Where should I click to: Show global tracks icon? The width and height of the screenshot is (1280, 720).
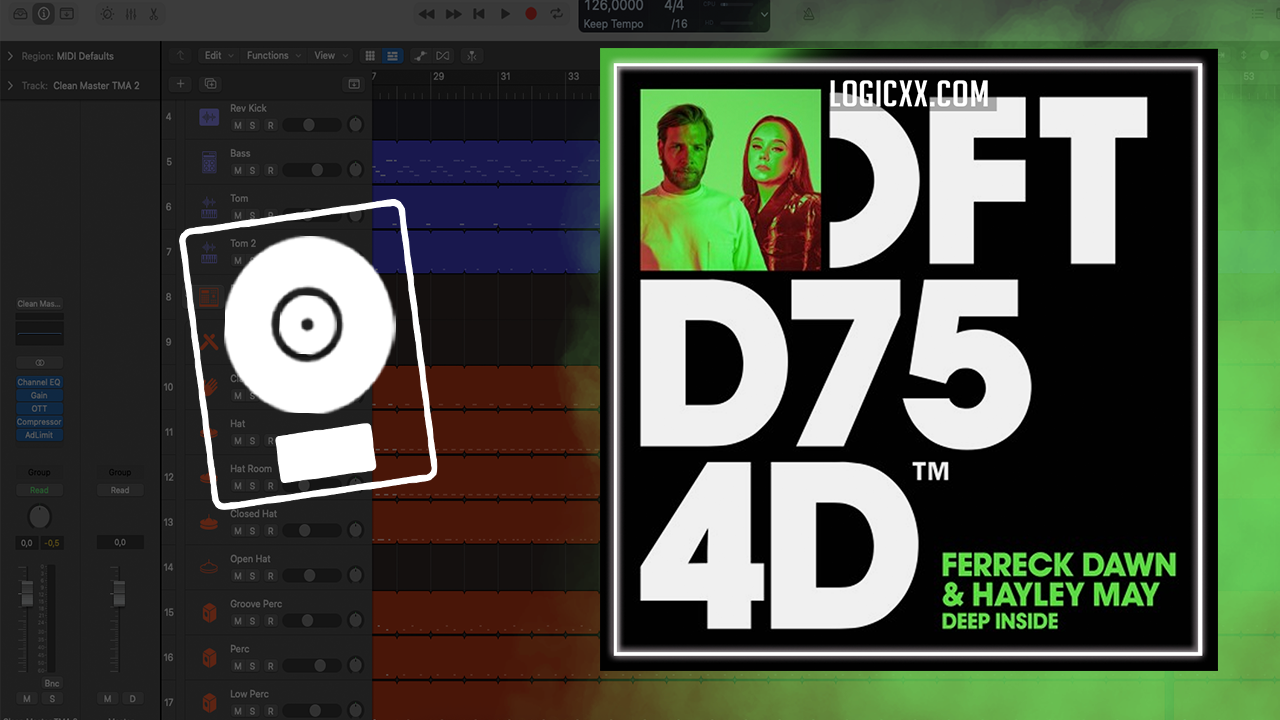point(353,84)
